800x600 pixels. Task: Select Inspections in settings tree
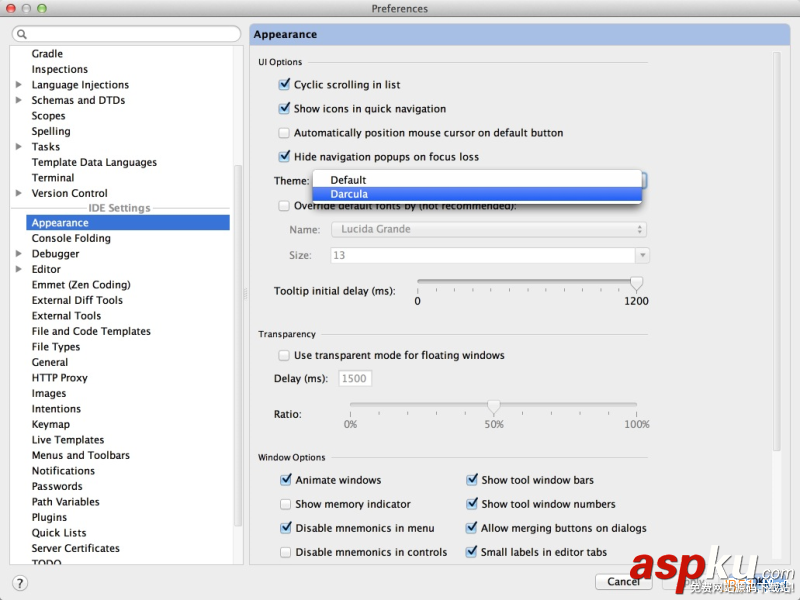[x=60, y=69]
